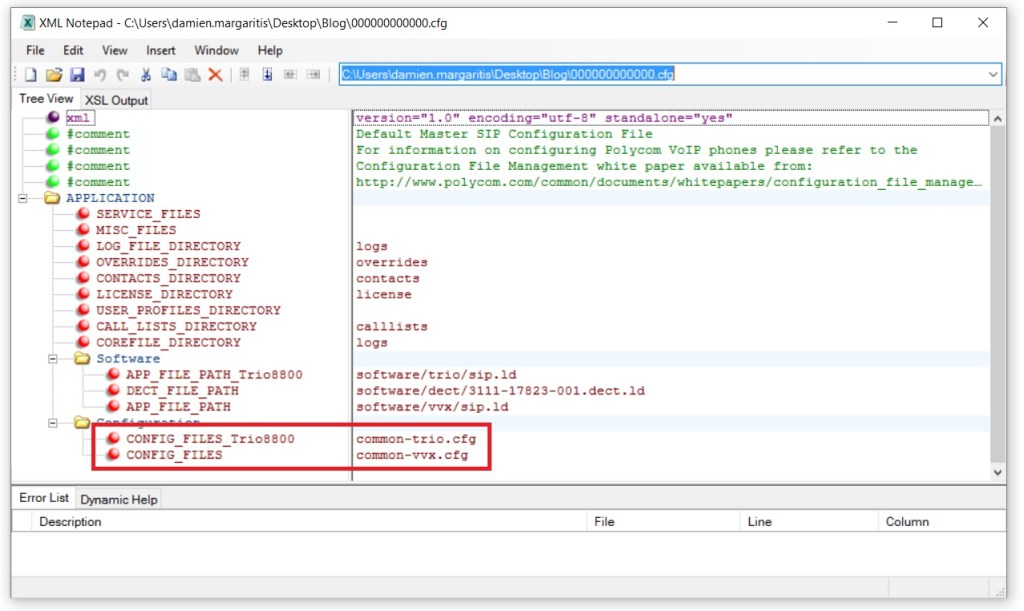The width and height of the screenshot is (1024, 611).
Task: Click the red X Delete icon
Action: pyautogui.click(x=215, y=75)
